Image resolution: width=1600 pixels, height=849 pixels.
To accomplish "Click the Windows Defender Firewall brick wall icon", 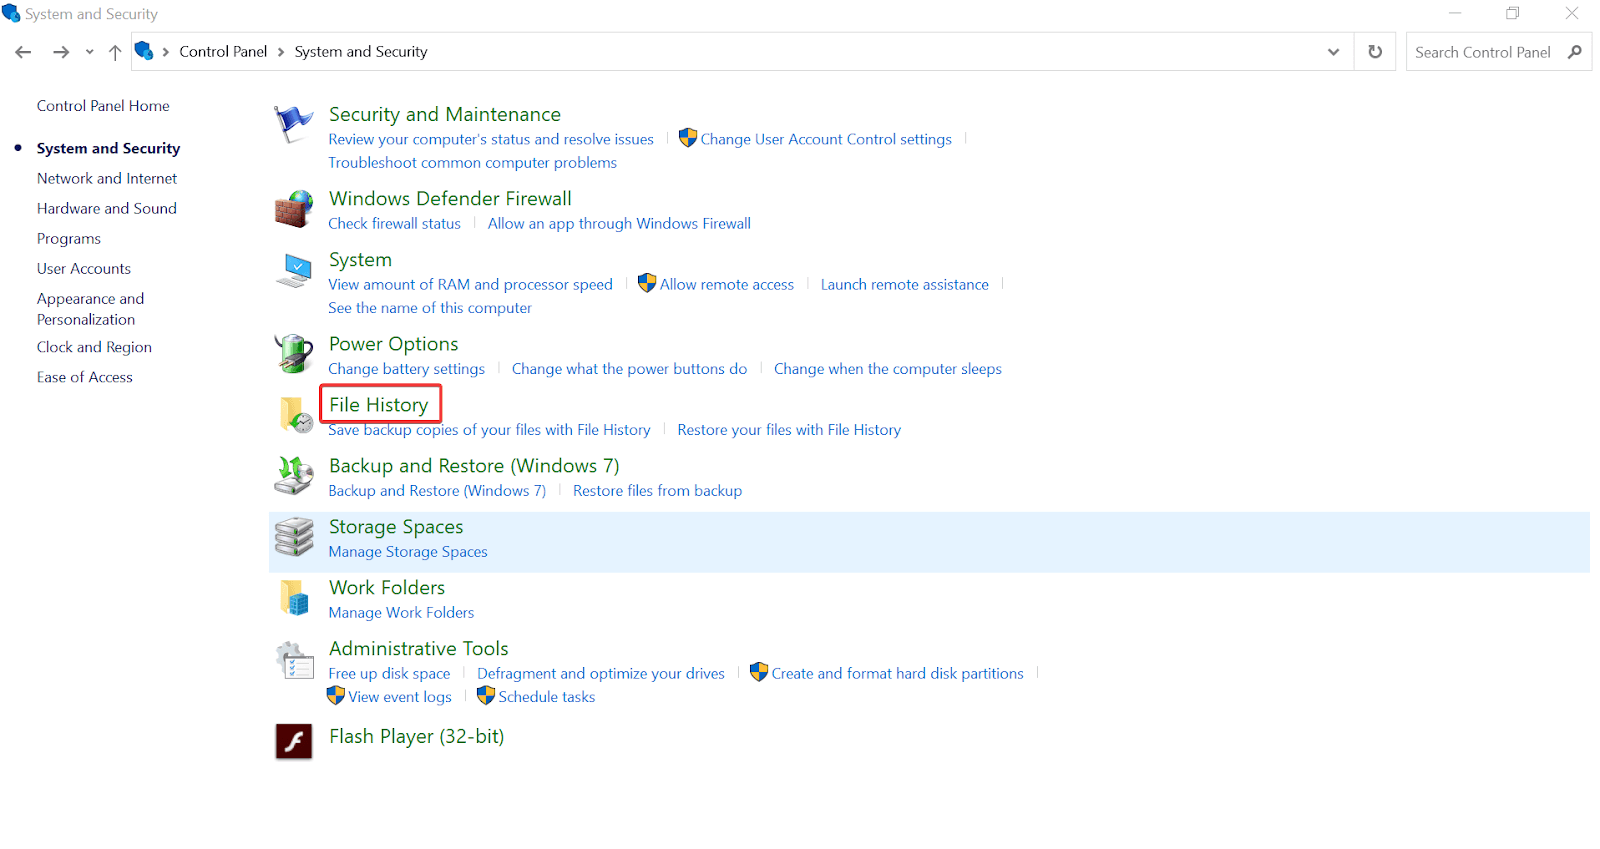I will pyautogui.click(x=294, y=210).
